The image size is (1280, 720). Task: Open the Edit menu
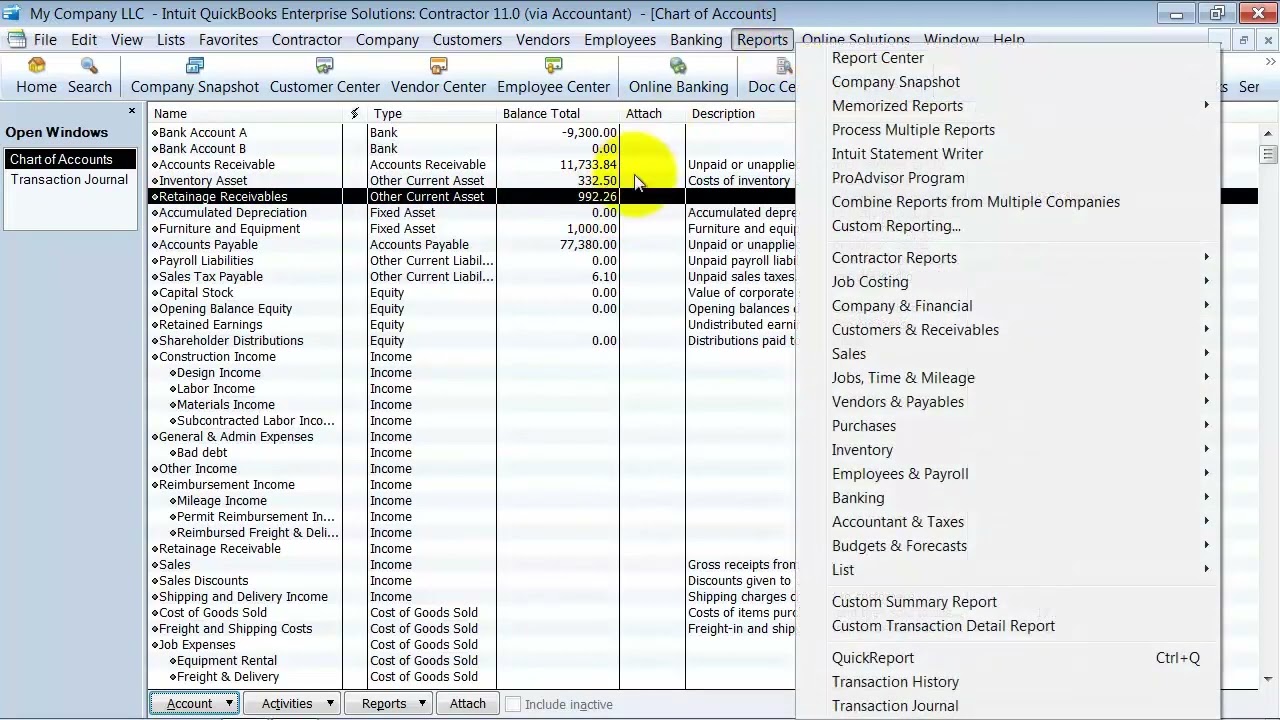click(x=84, y=40)
